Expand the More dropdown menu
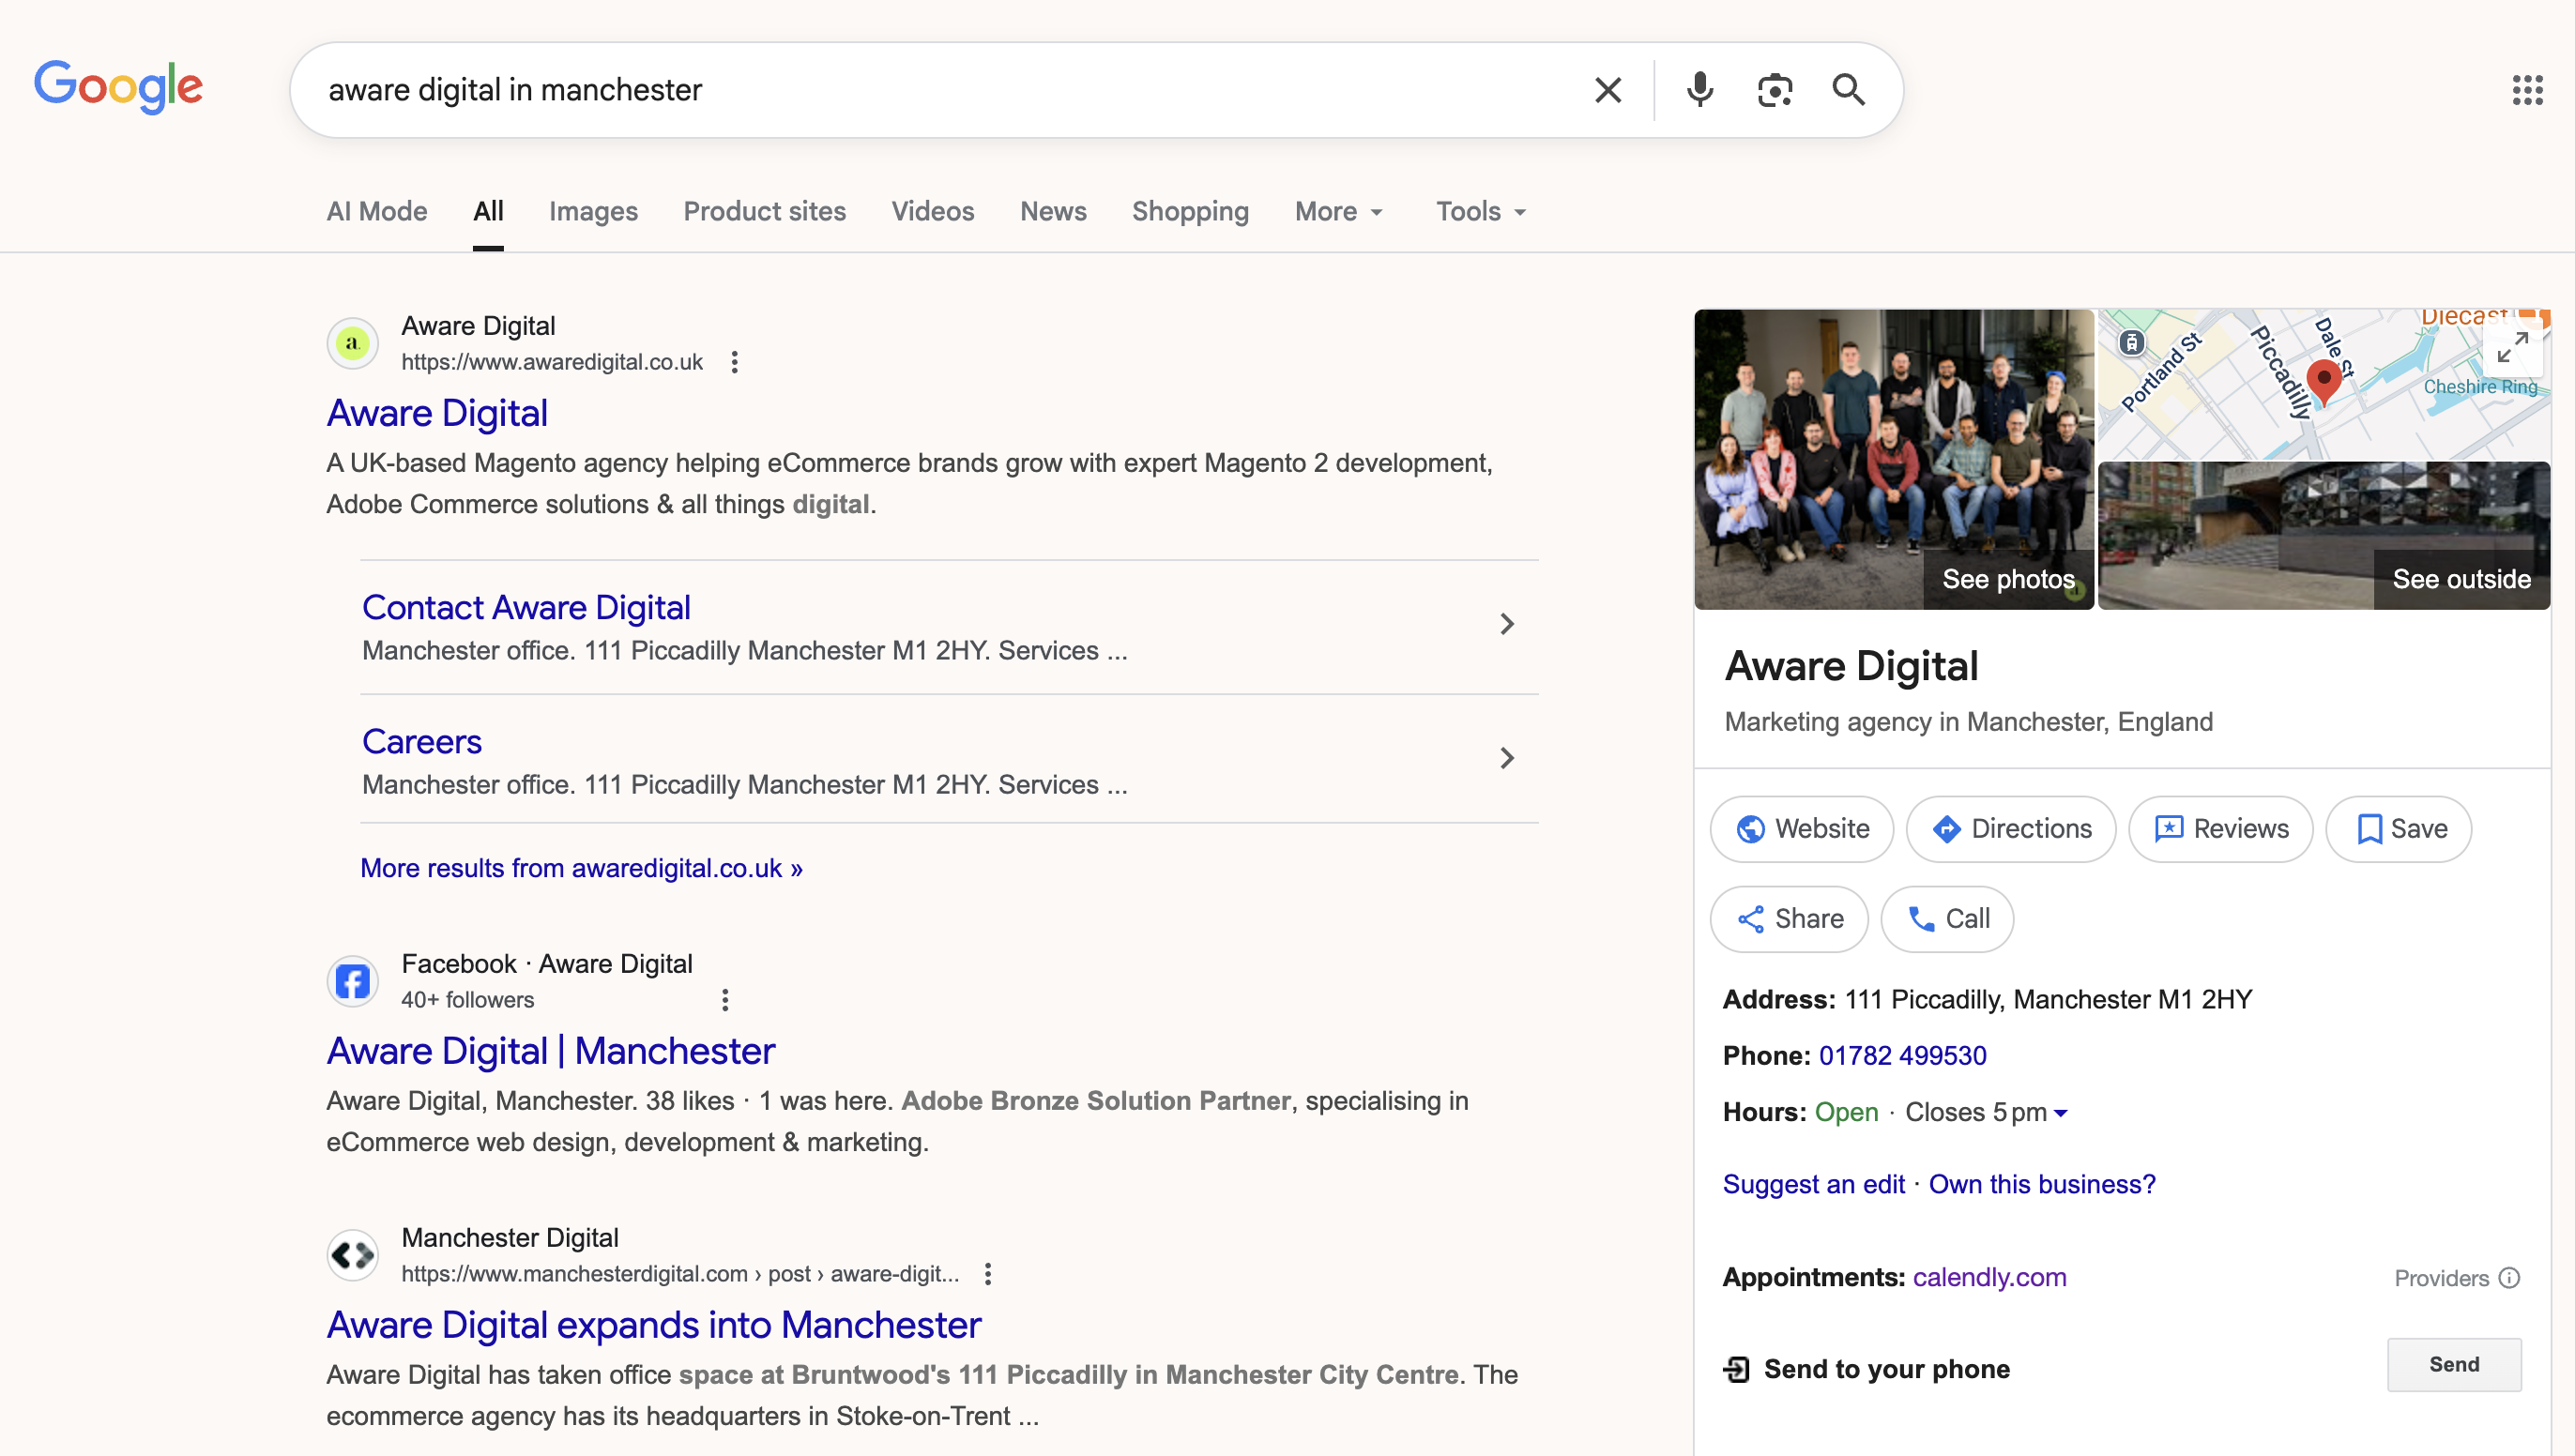Image resolution: width=2575 pixels, height=1456 pixels. pos(1339,211)
